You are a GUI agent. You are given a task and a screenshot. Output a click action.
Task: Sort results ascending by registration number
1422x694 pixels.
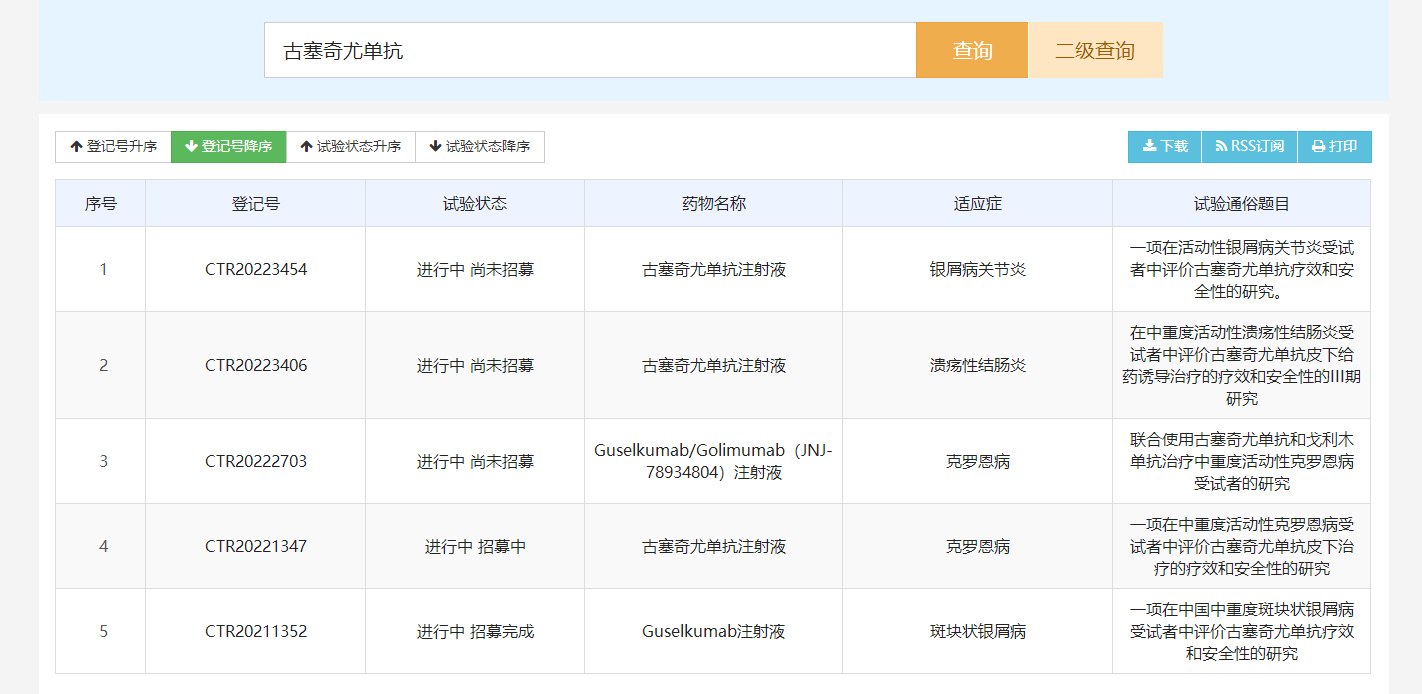pos(110,147)
